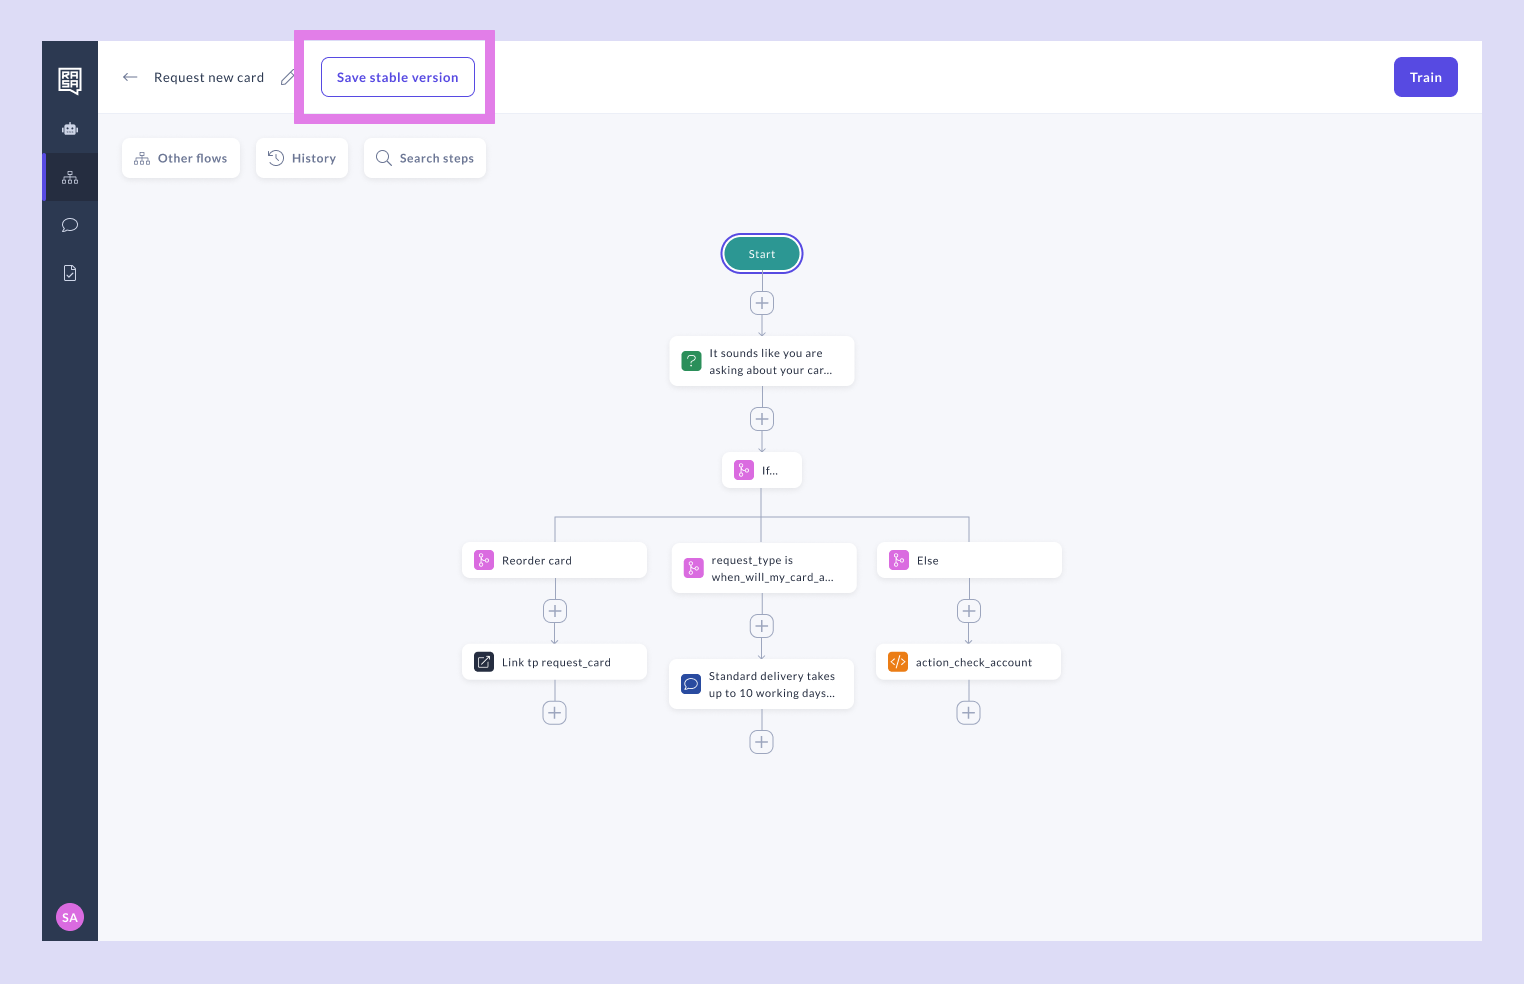1524x984 pixels.
Task: Open the action_check_account step
Action: [968, 662]
